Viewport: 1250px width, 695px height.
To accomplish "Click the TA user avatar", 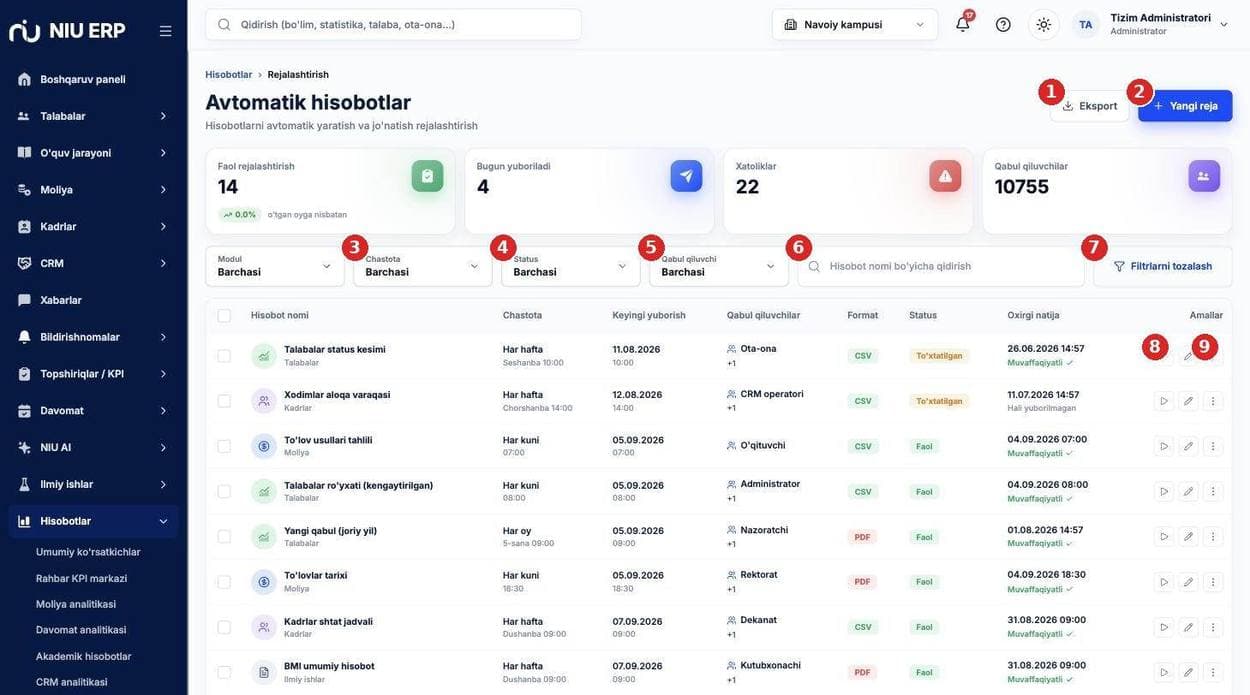I will click(1086, 24).
